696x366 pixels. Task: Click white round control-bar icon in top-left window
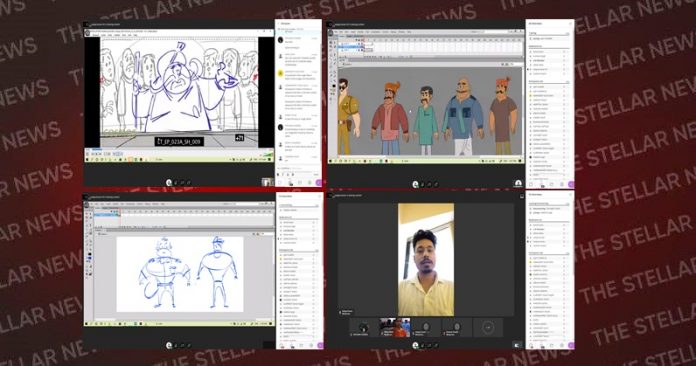(169, 182)
